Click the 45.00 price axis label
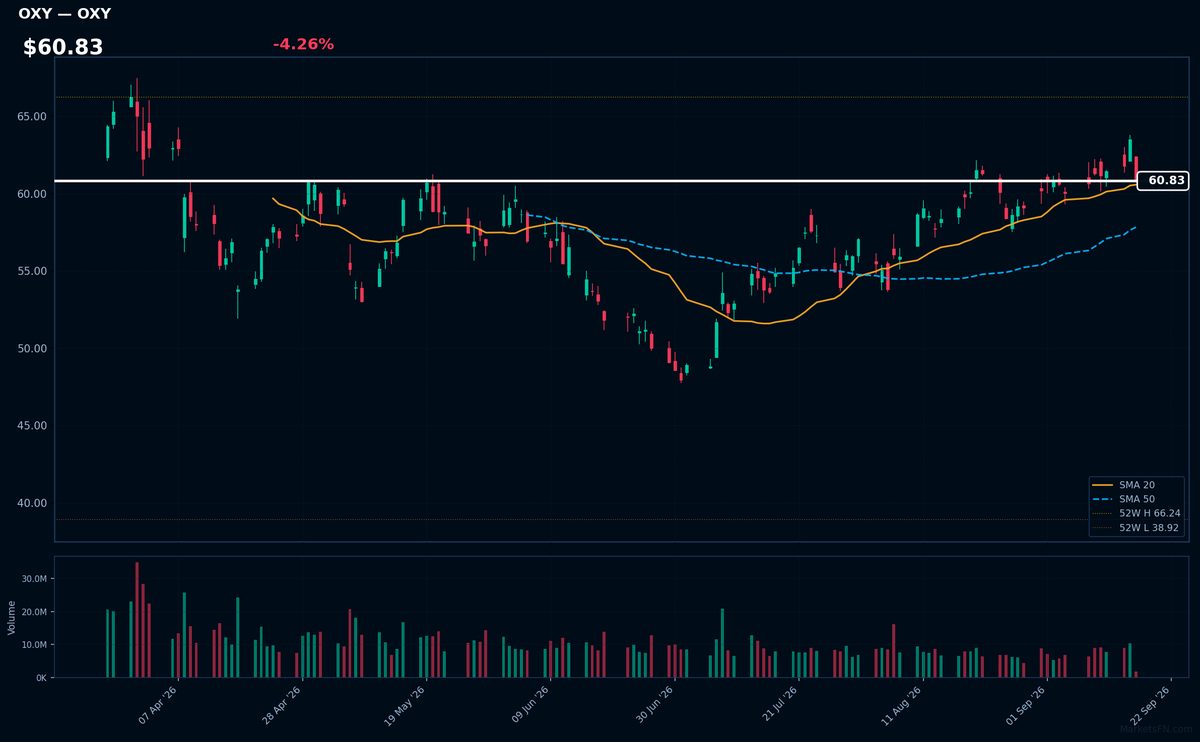Image resolution: width=1200 pixels, height=742 pixels. tap(32, 426)
